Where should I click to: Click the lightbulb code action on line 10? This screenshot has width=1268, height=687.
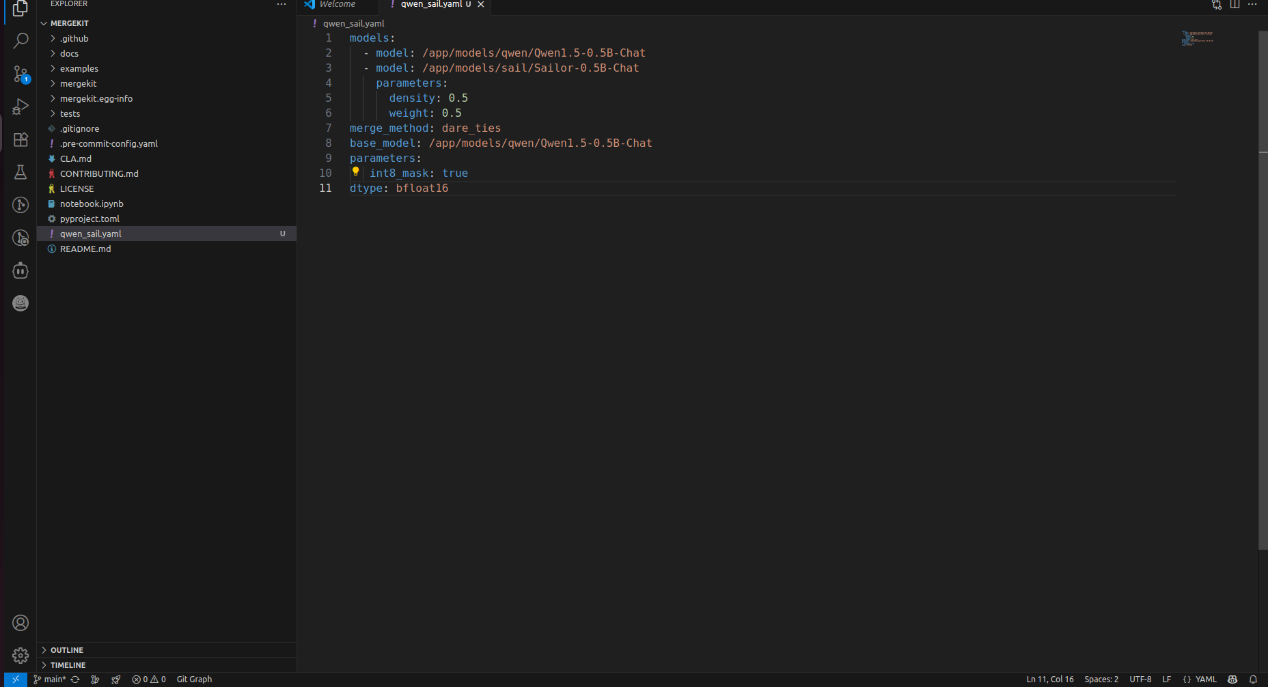(355, 172)
